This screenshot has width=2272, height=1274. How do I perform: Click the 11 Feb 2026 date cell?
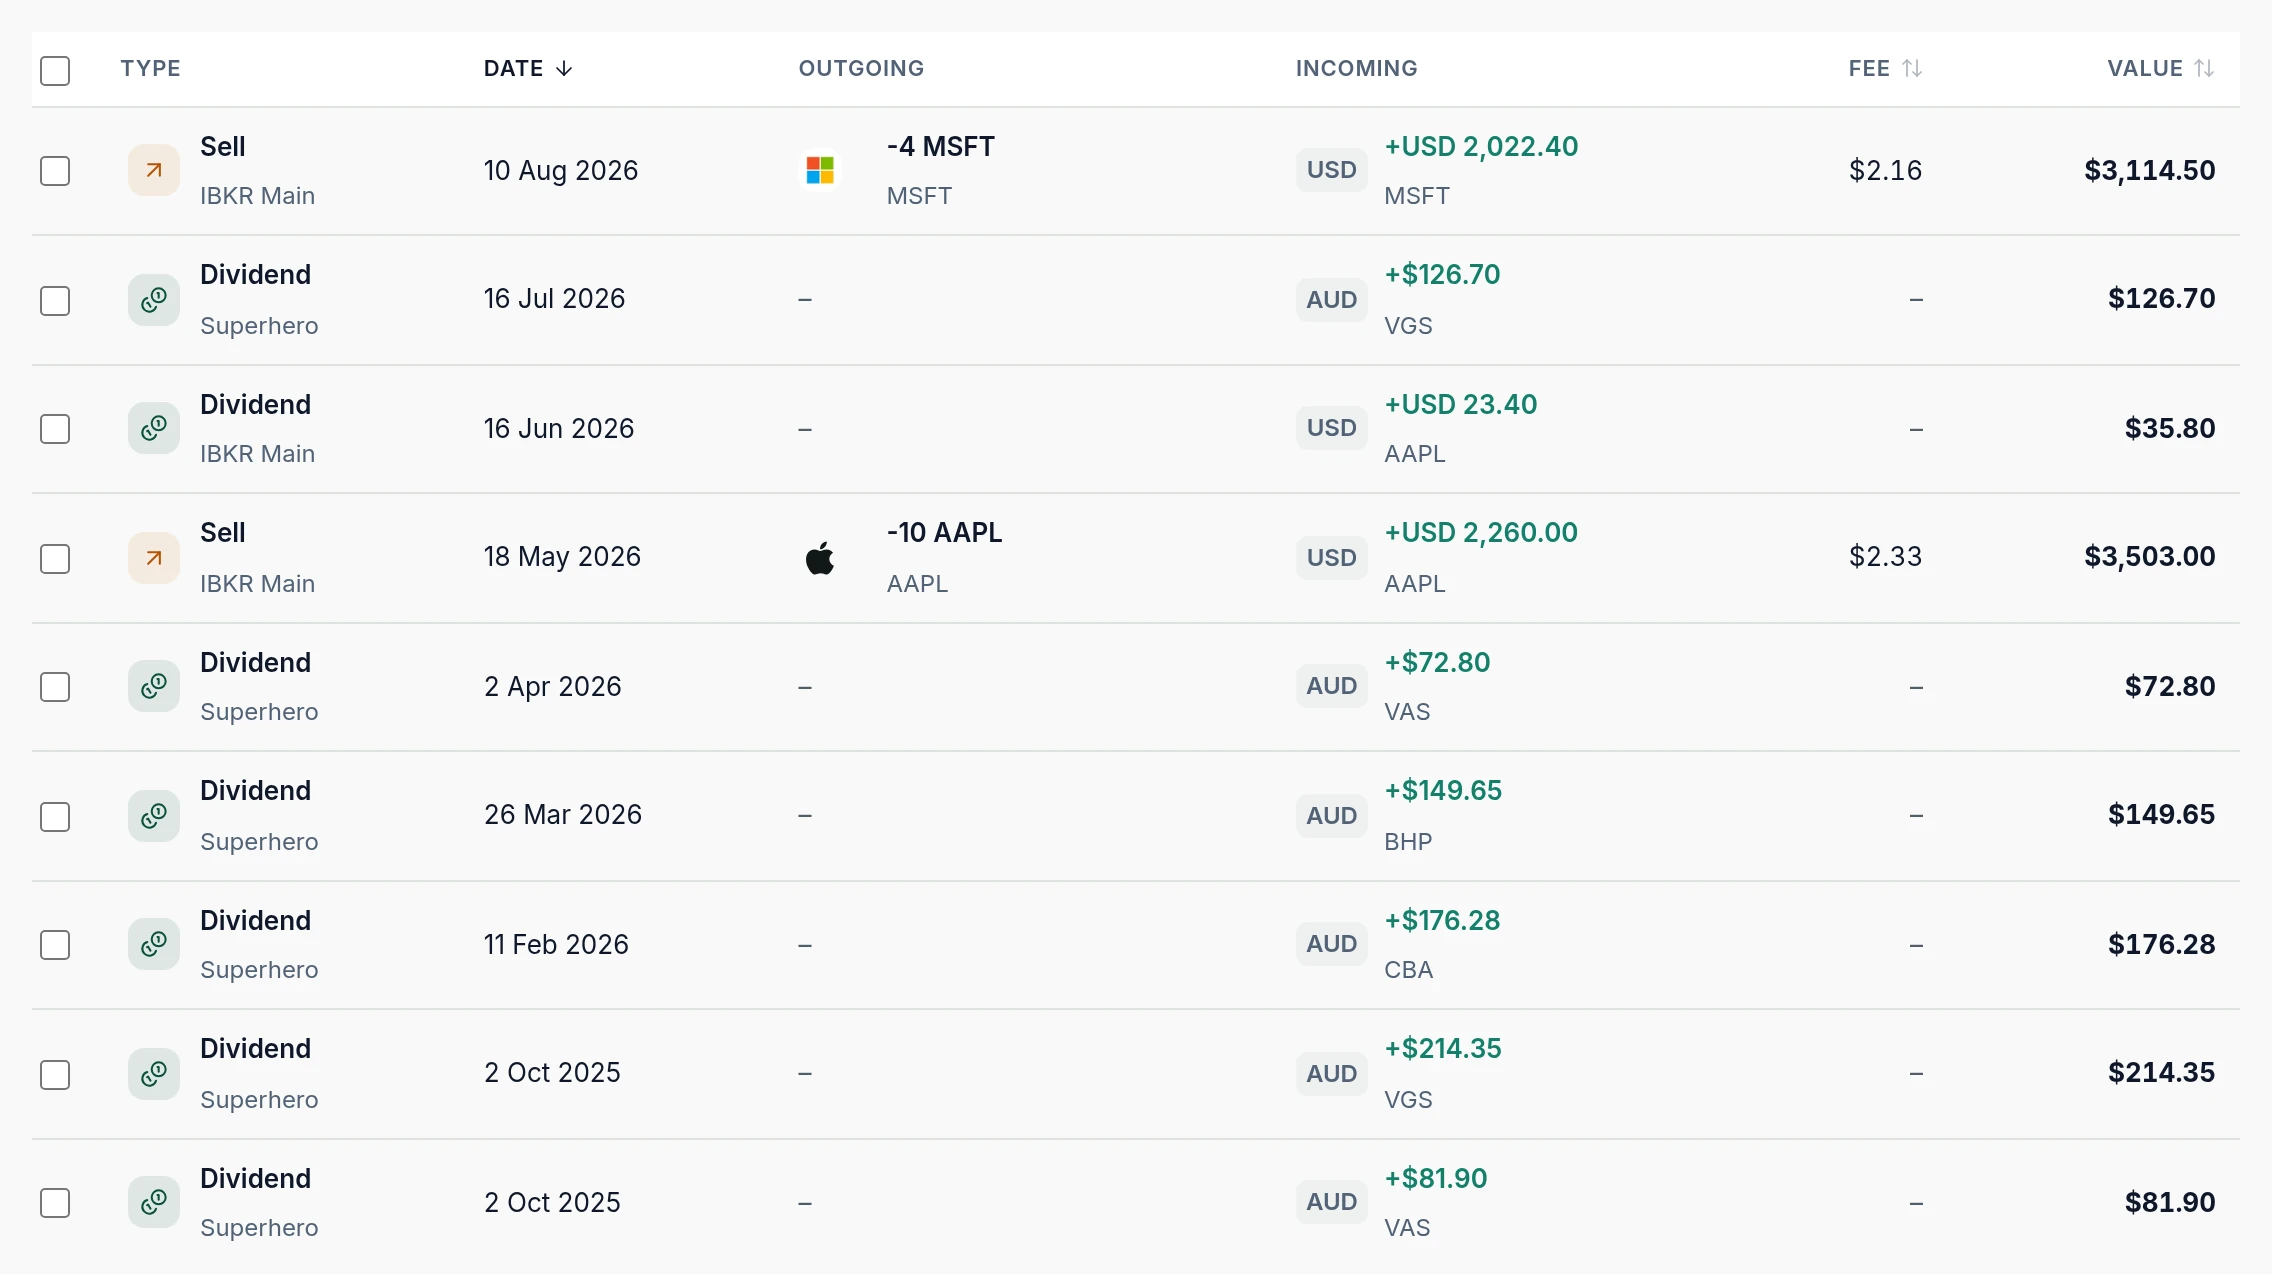click(x=556, y=944)
